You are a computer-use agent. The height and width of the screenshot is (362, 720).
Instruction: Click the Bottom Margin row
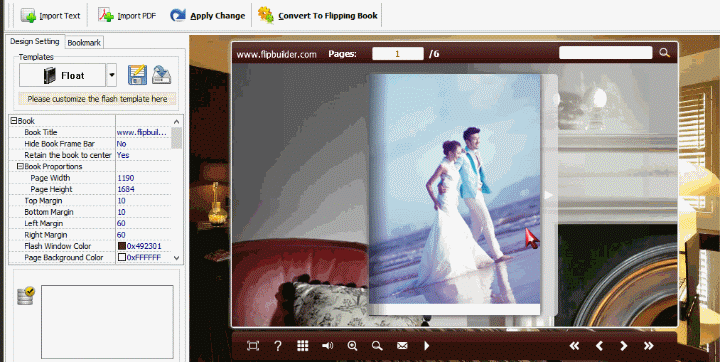tap(90, 212)
